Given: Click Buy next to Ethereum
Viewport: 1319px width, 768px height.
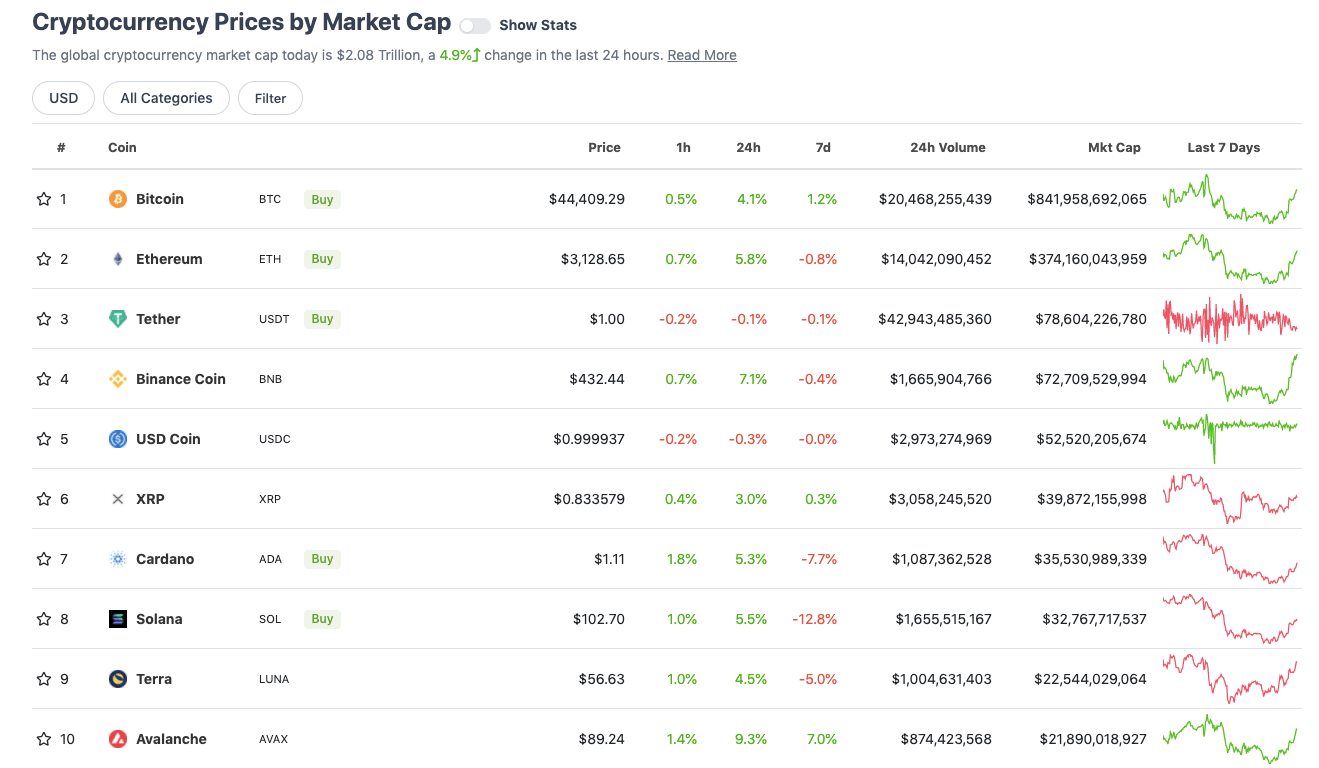Looking at the screenshot, I should [x=322, y=259].
